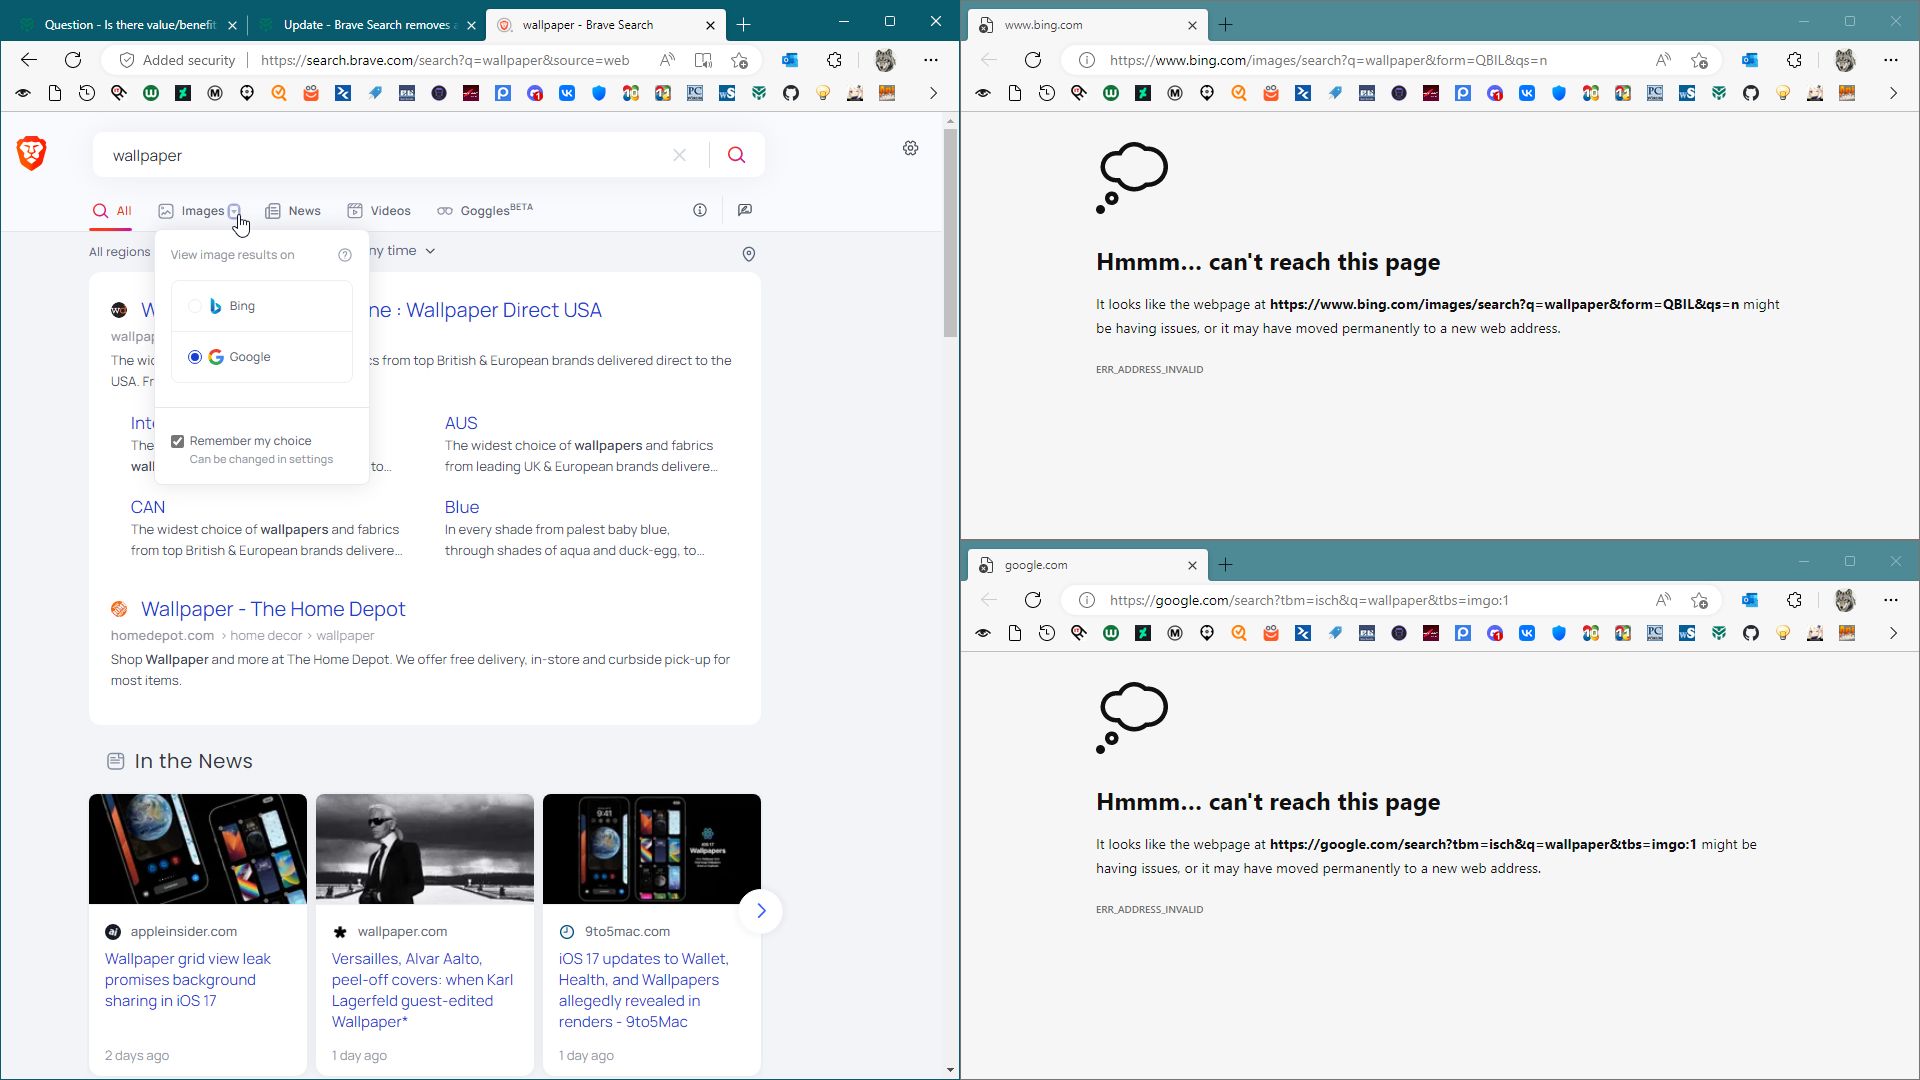Click help question mark in image popup
This screenshot has width=1920, height=1080.
click(345, 255)
